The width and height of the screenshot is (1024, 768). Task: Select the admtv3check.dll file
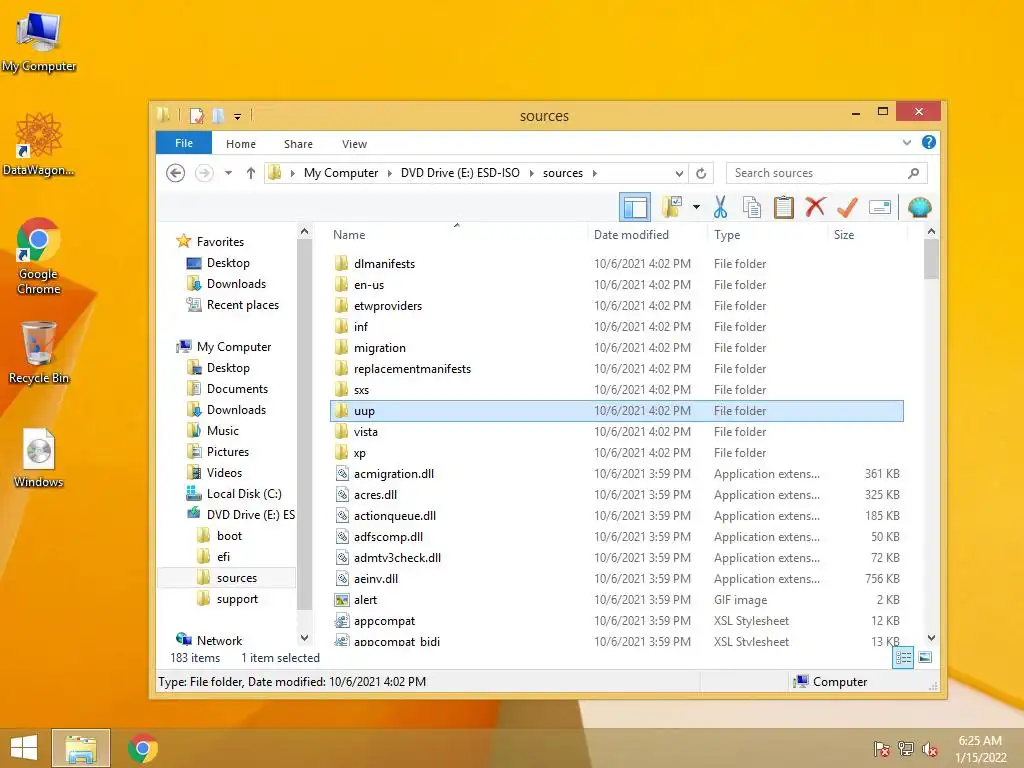coord(397,558)
